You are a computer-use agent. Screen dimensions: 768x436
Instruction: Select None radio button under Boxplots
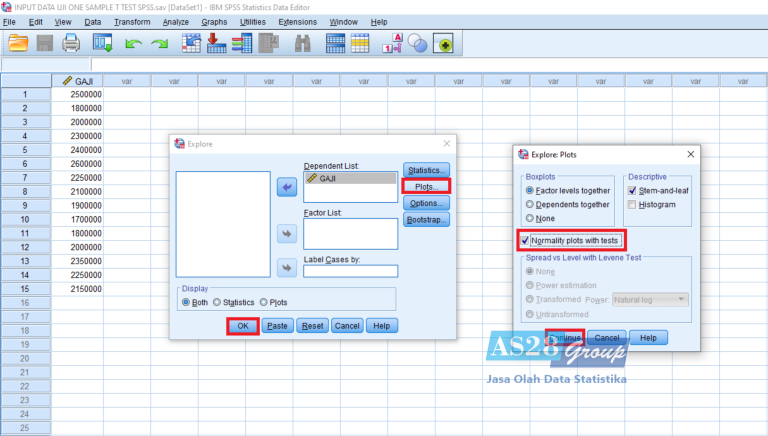point(531,219)
